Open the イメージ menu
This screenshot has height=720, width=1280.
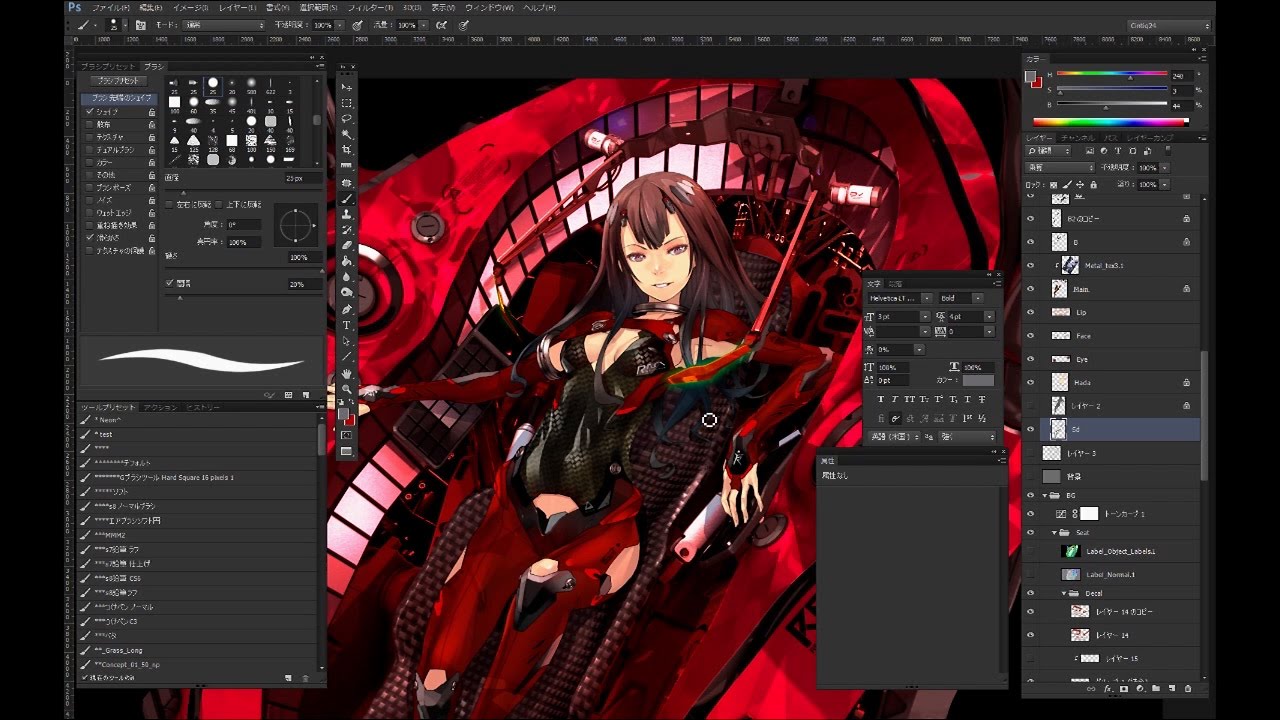(x=193, y=8)
